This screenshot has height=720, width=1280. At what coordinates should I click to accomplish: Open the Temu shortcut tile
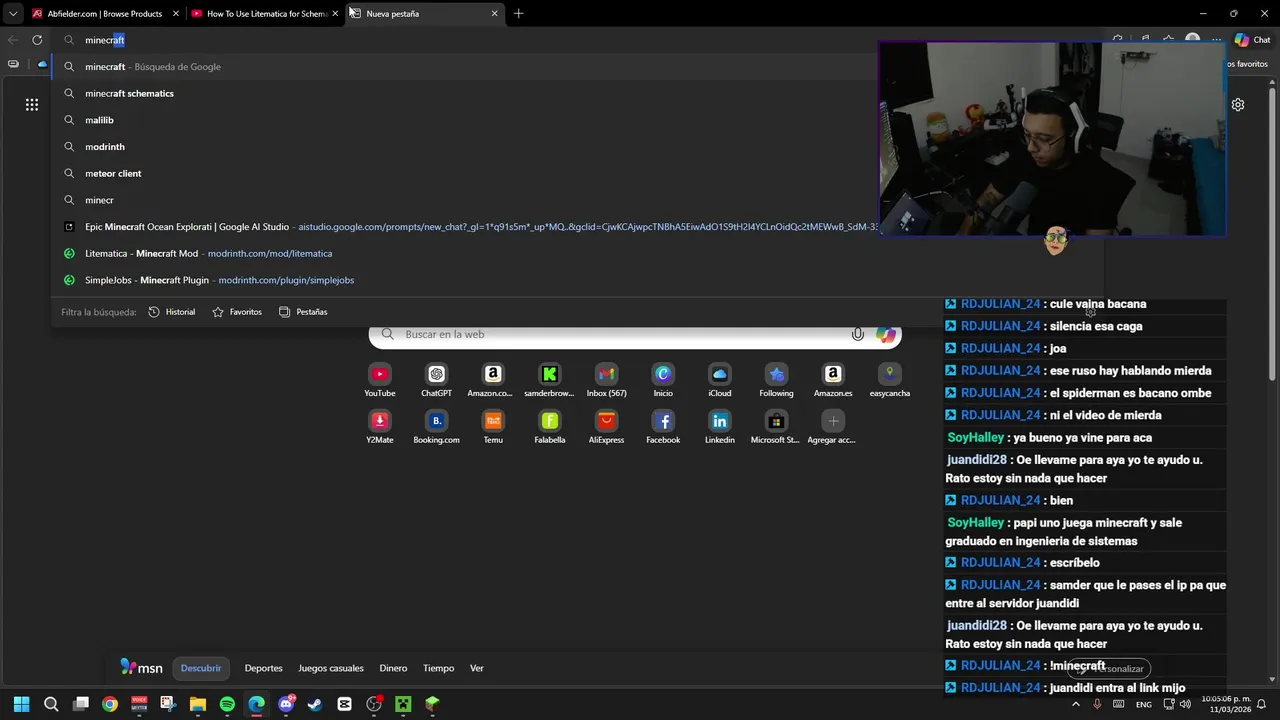pyautogui.click(x=493, y=427)
